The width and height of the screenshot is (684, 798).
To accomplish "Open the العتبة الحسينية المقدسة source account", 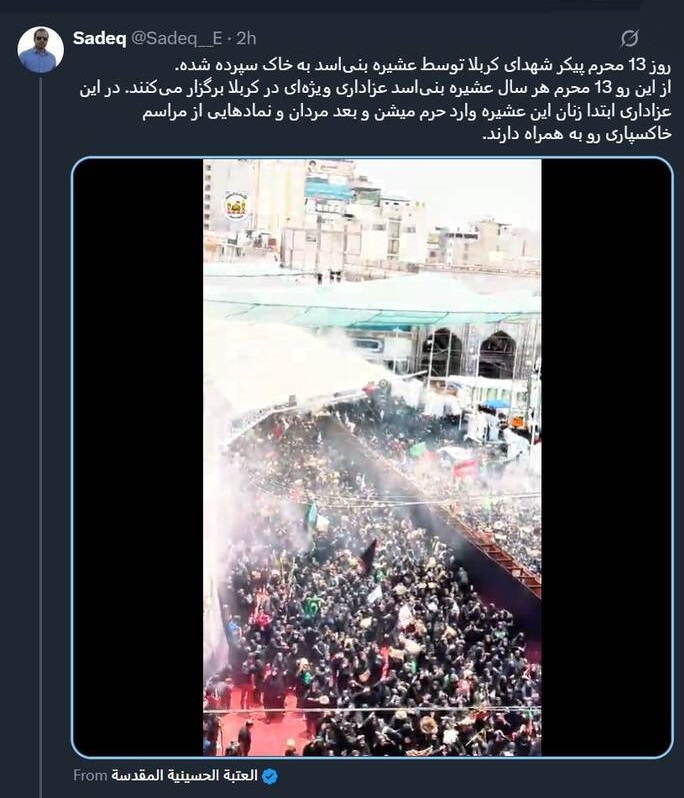I will pos(185,776).
